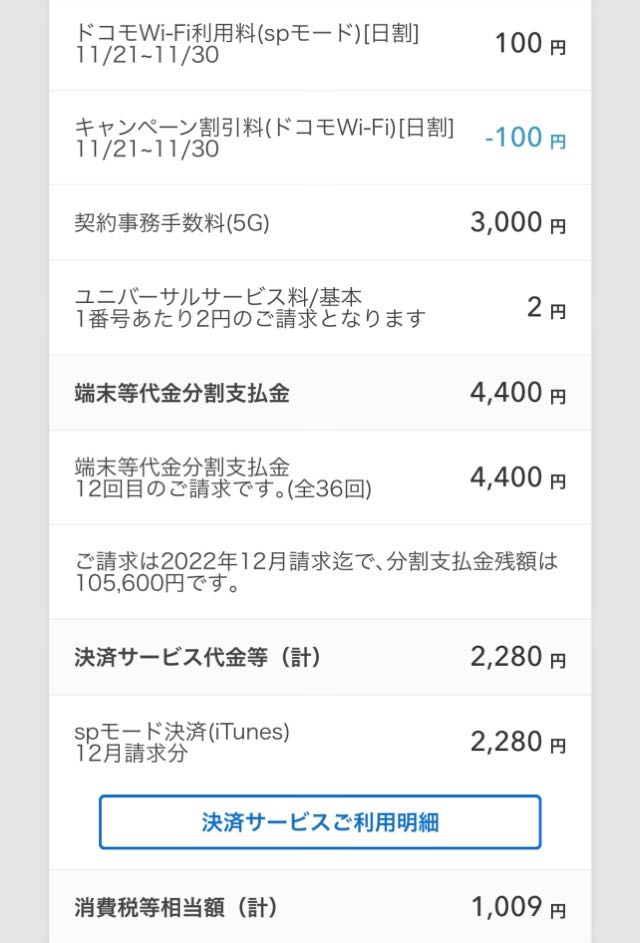Open 決済サービスご利用明細 button
This screenshot has height=943, width=640.
pyautogui.click(x=320, y=822)
